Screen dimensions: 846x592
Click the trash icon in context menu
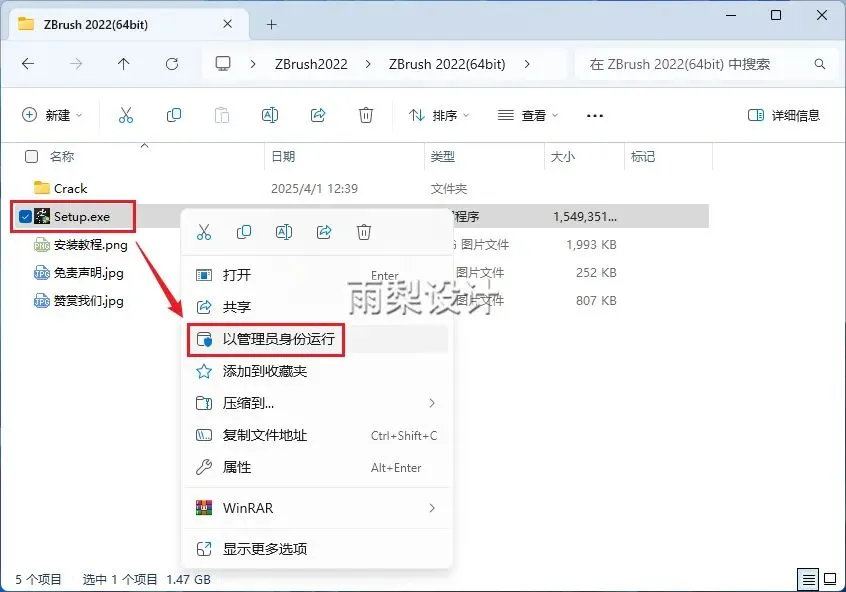(364, 232)
